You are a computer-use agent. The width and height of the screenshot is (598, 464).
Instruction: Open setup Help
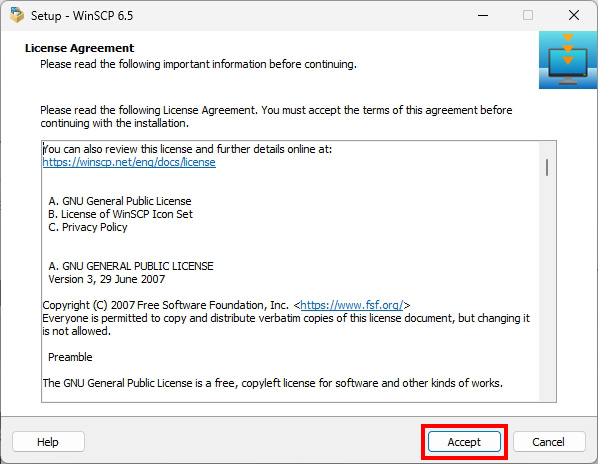point(48,442)
